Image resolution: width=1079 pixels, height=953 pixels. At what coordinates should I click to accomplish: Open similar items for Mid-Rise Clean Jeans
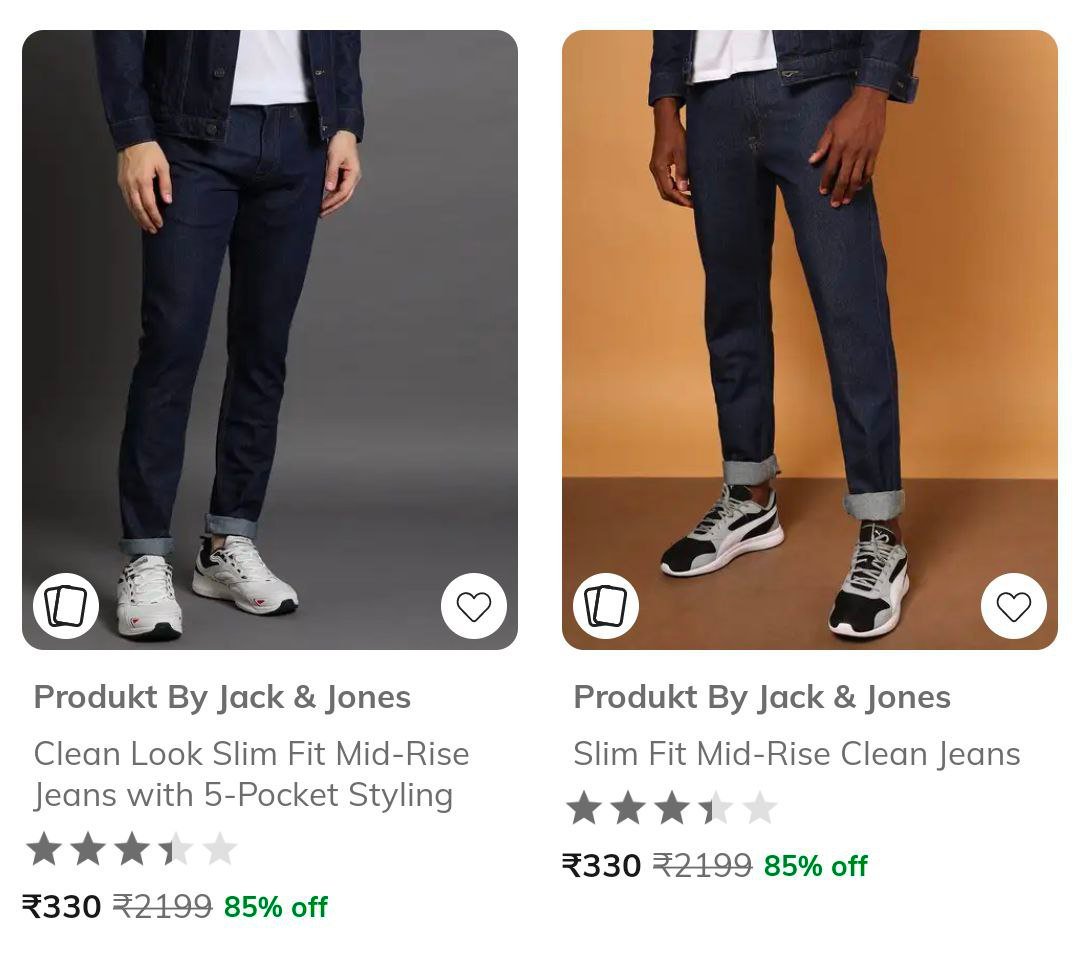606,606
